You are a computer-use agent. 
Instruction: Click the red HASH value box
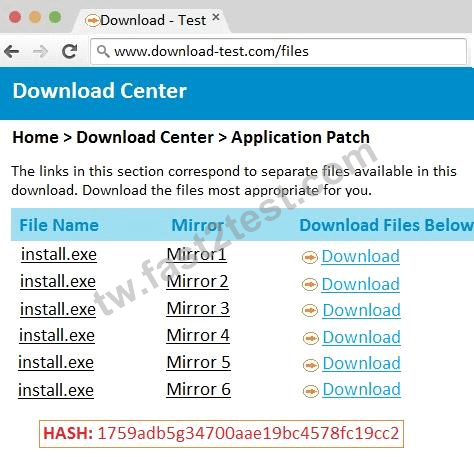click(x=221, y=434)
